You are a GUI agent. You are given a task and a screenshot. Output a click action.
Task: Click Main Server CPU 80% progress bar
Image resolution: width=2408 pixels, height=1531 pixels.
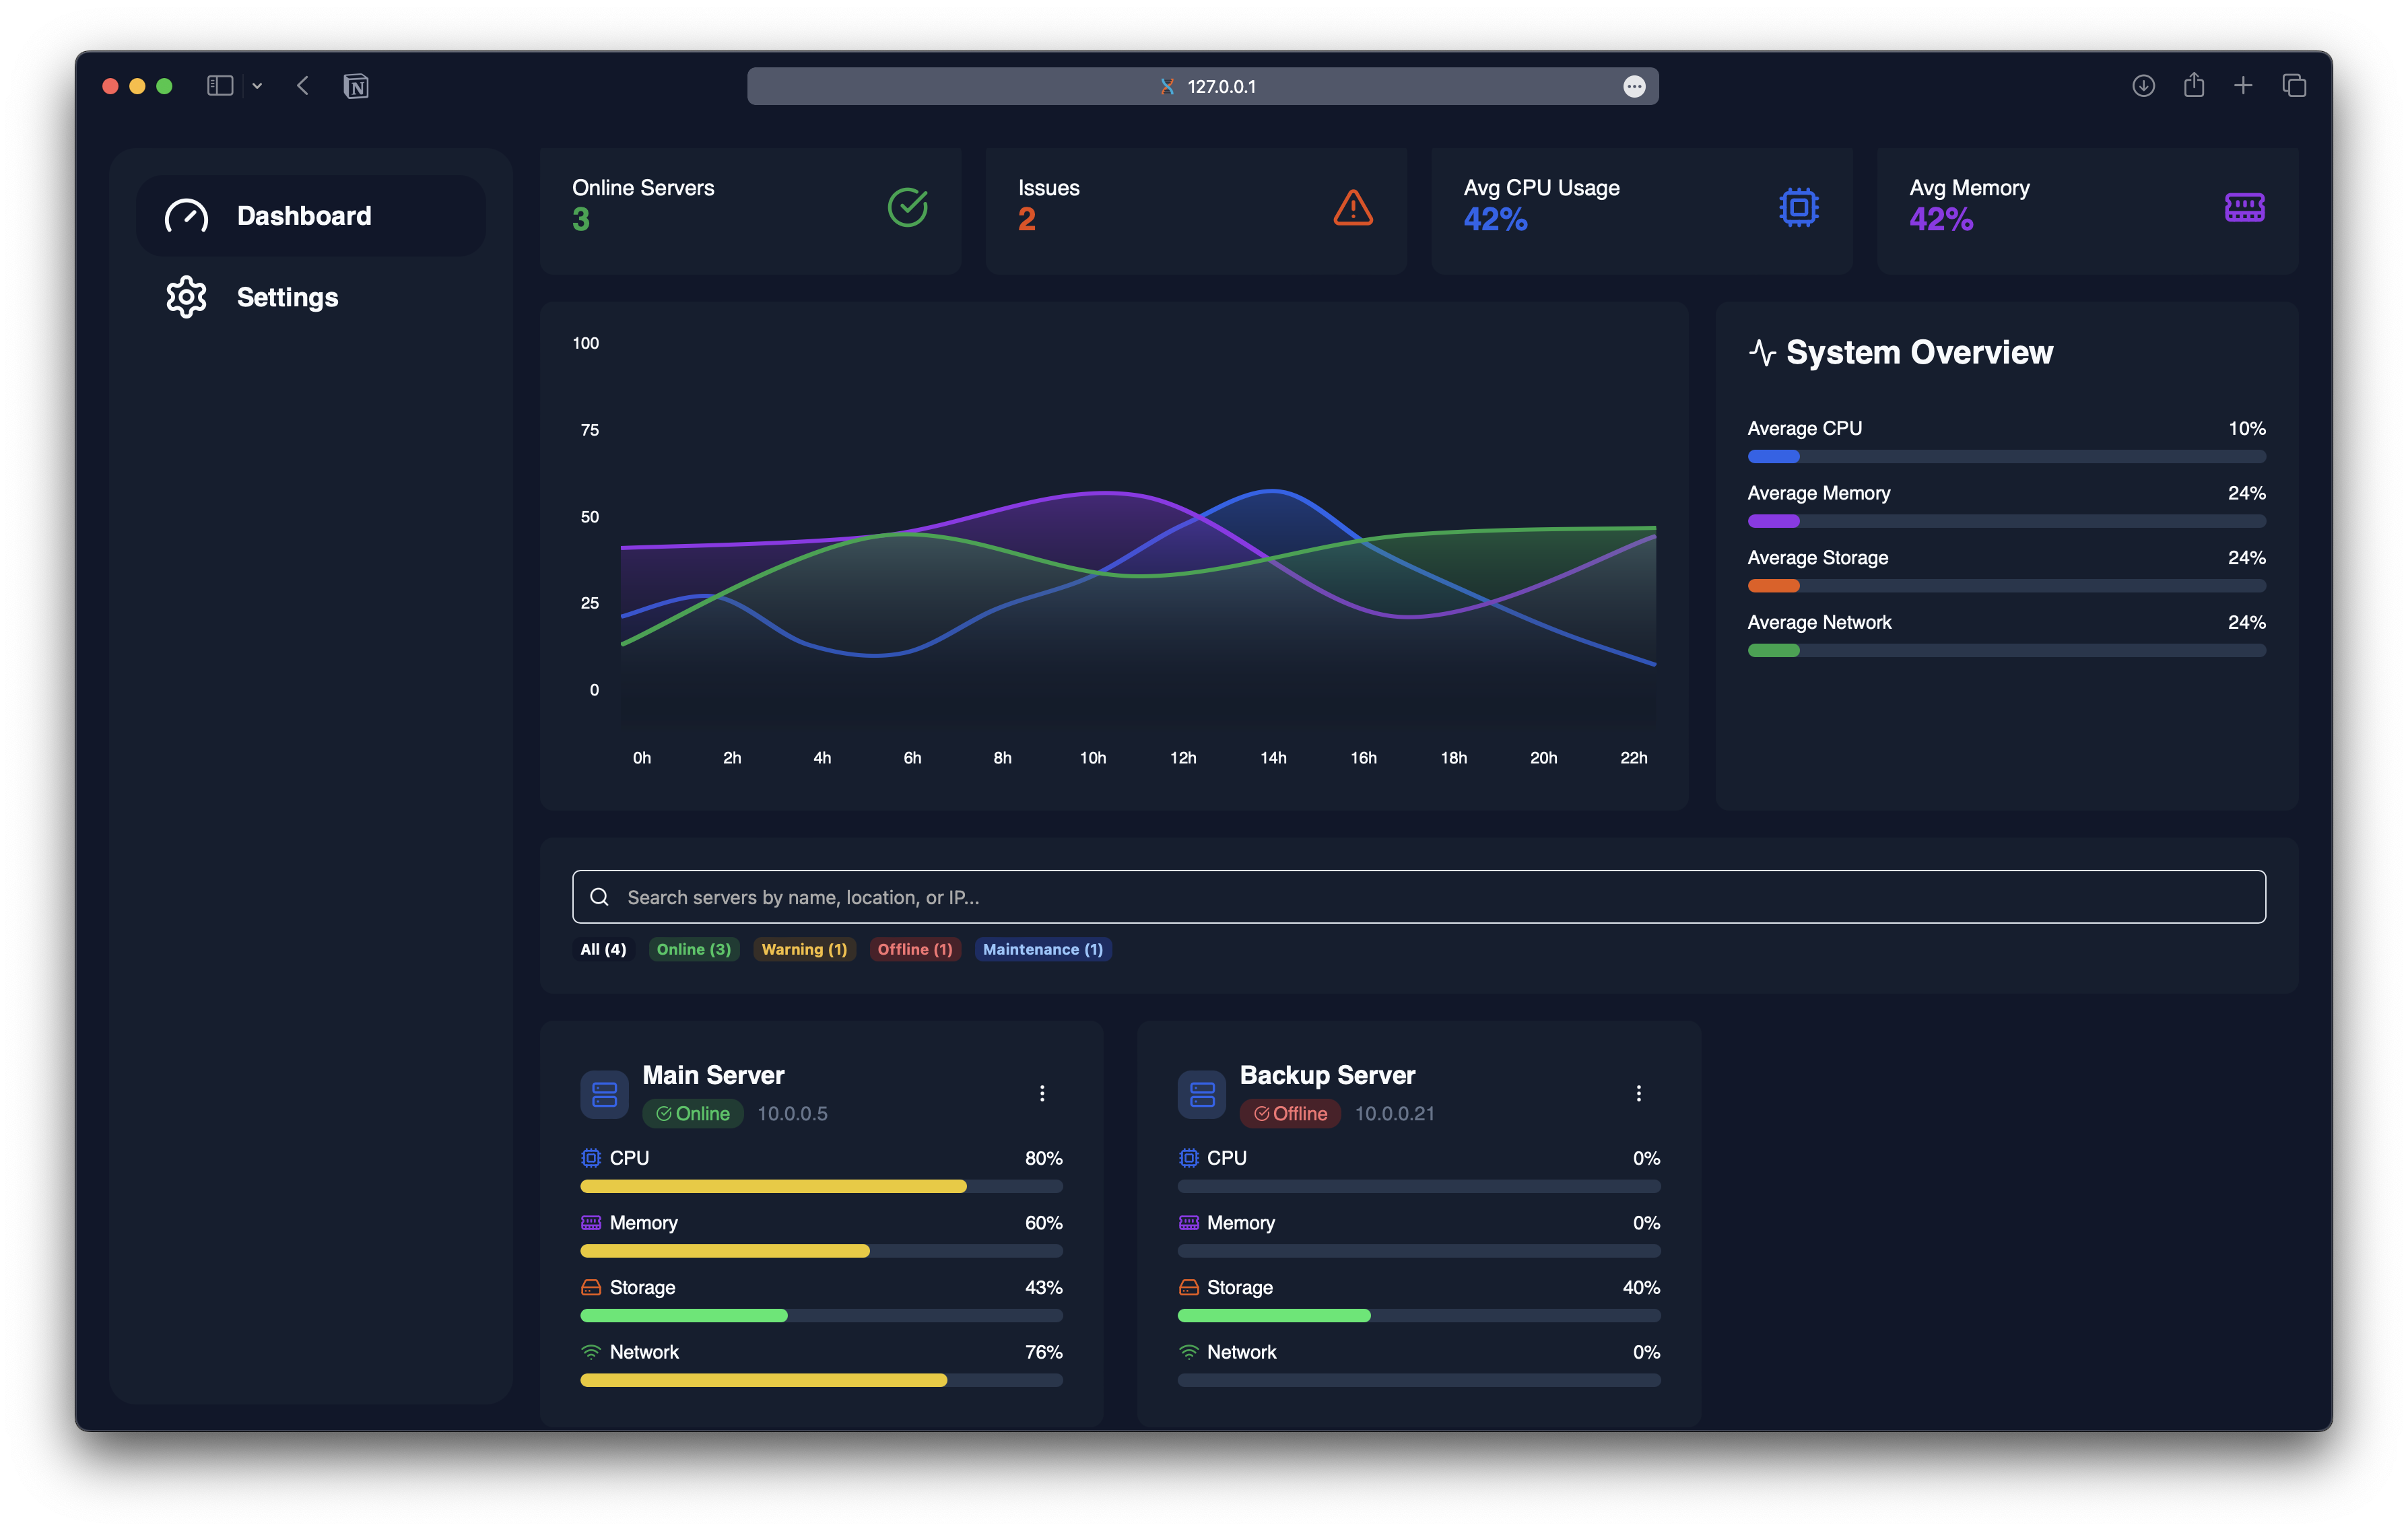[x=821, y=1186]
